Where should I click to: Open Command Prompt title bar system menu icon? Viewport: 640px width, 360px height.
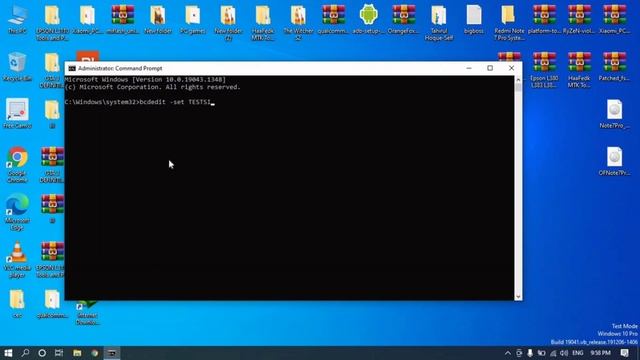pos(72,68)
